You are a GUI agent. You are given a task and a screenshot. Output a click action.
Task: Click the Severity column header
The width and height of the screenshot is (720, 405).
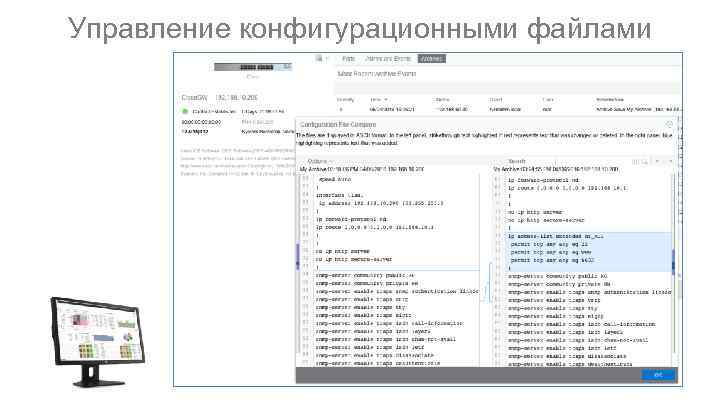[345, 100]
